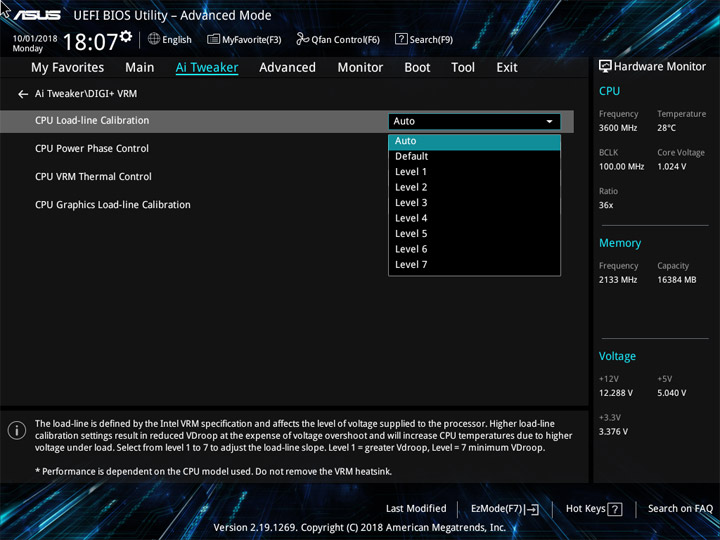Open Search(F9)

pyautogui.click(x=424, y=39)
